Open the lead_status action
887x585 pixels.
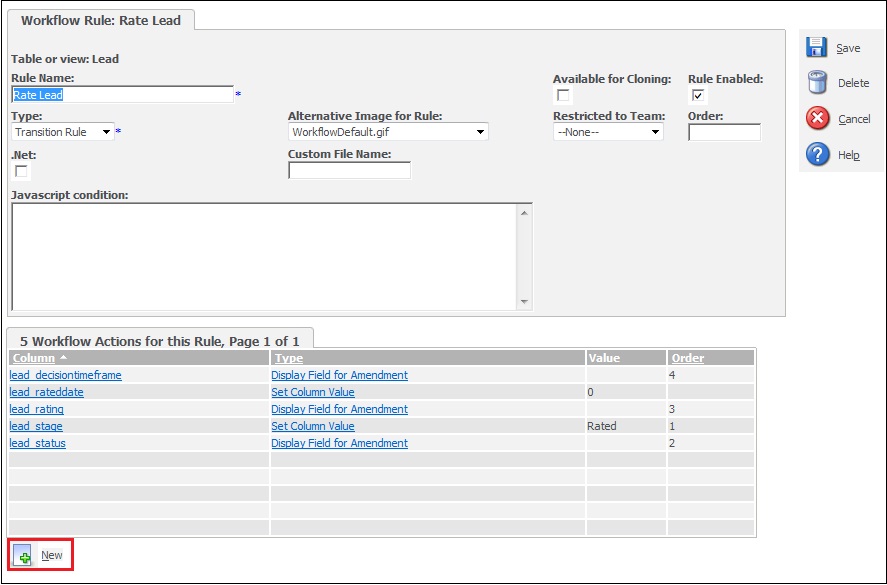pyautogui.click(x=38, y=443)
